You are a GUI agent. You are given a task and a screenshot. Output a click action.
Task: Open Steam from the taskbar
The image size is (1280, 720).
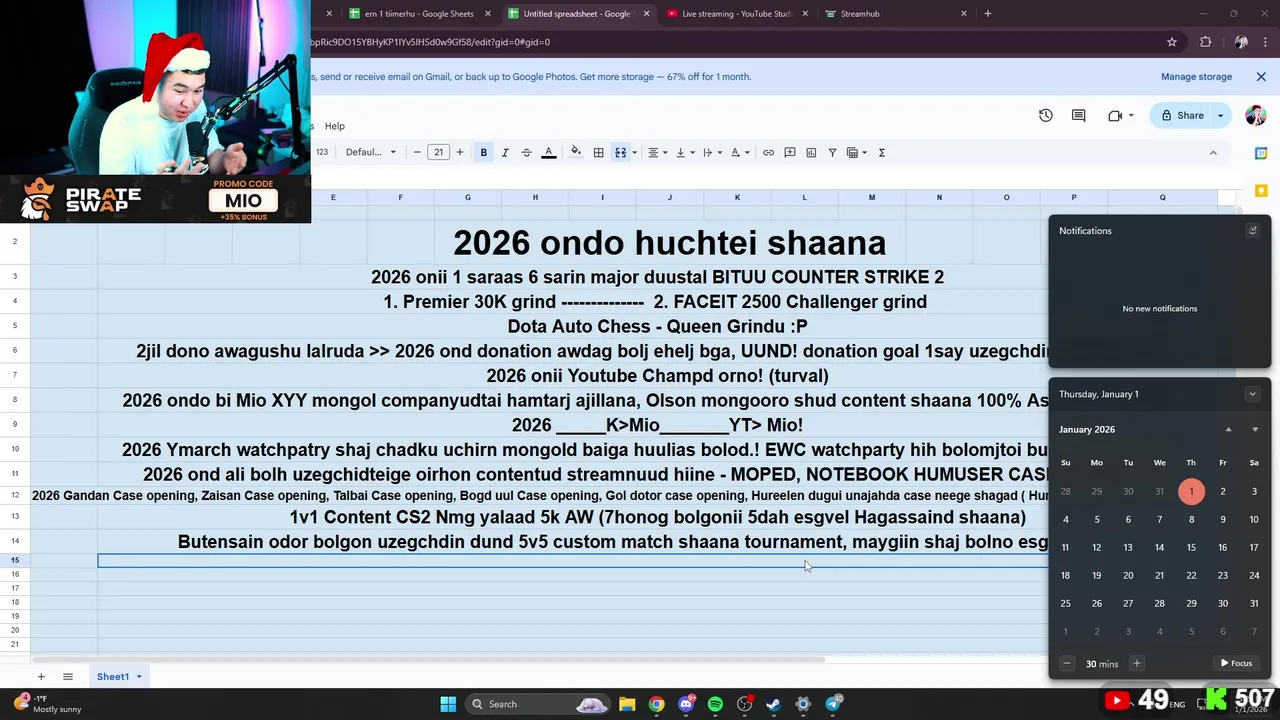pos(773,704)
